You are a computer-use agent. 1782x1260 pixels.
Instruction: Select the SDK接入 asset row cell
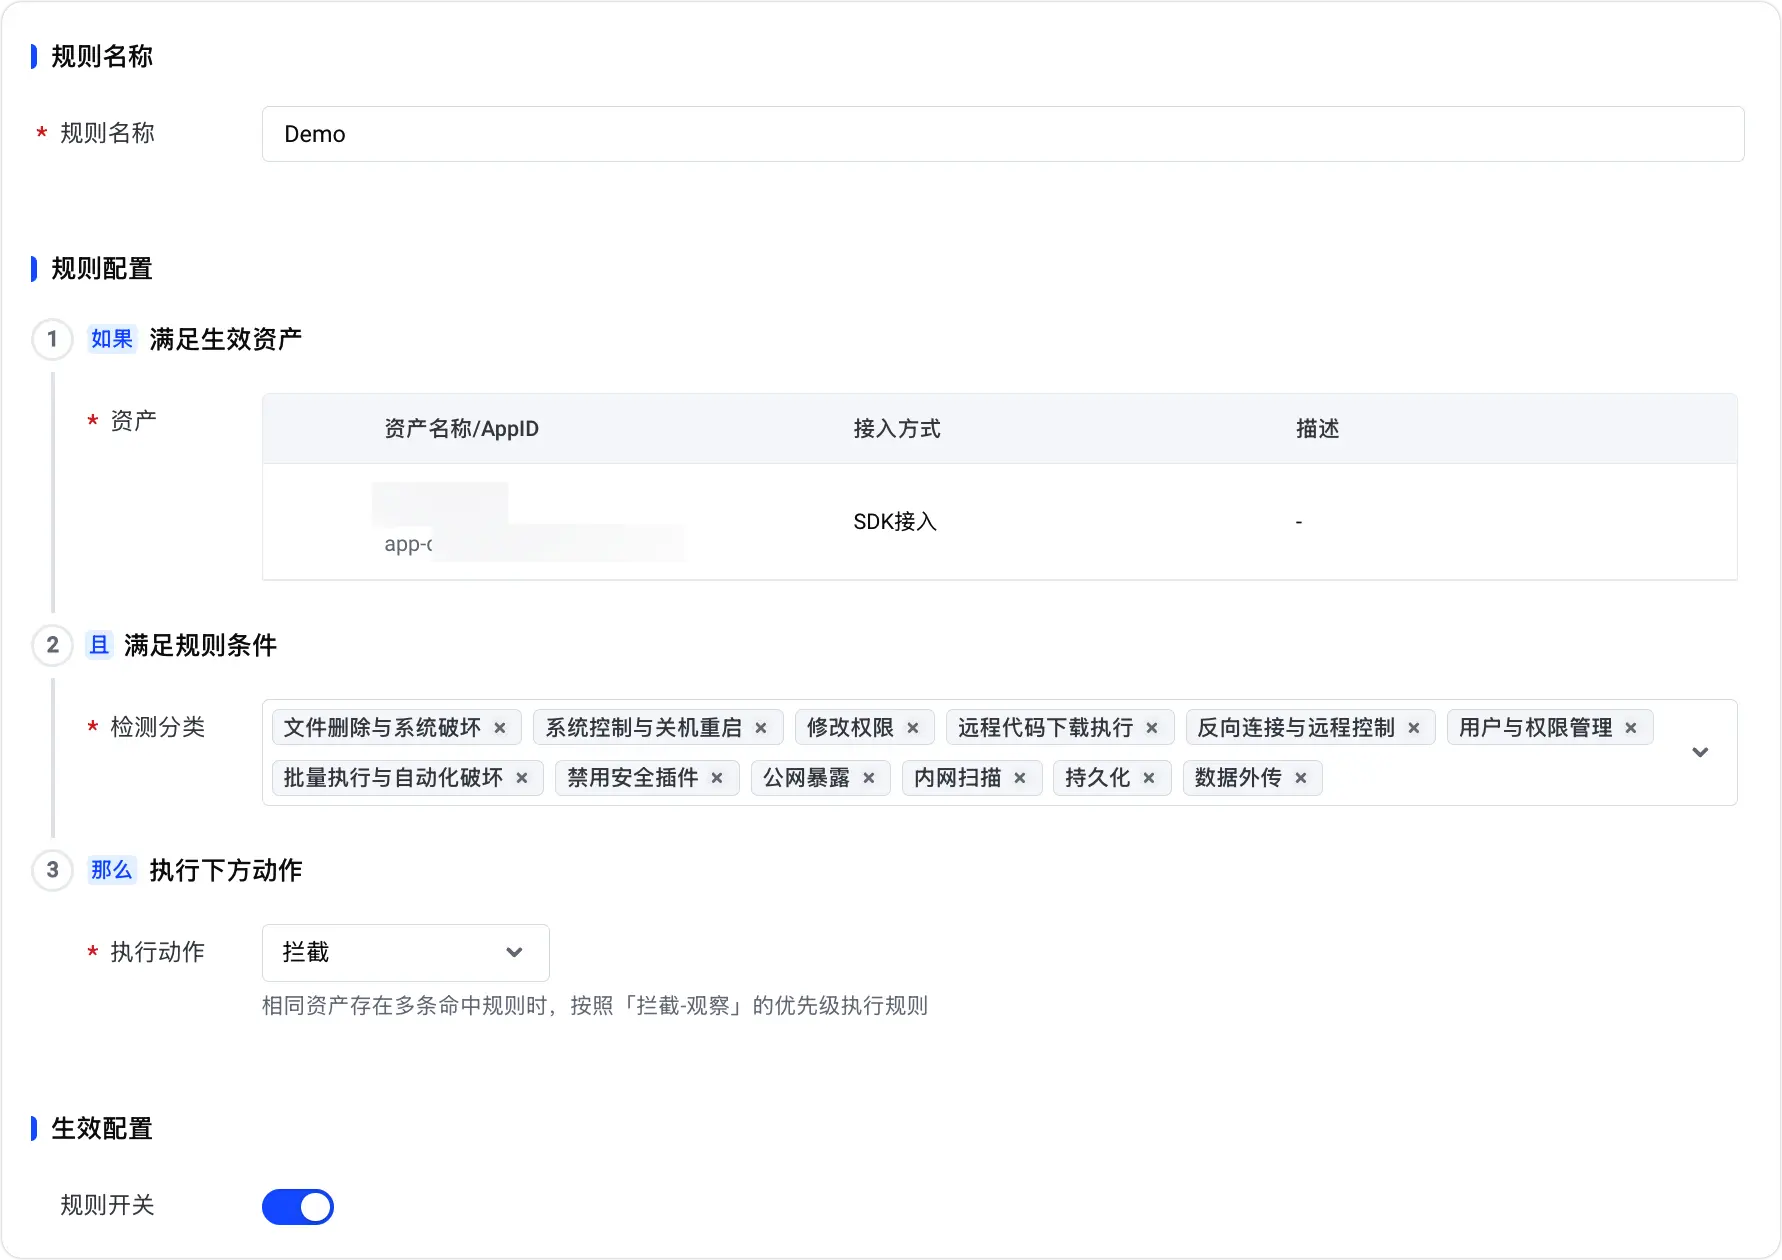895,522
